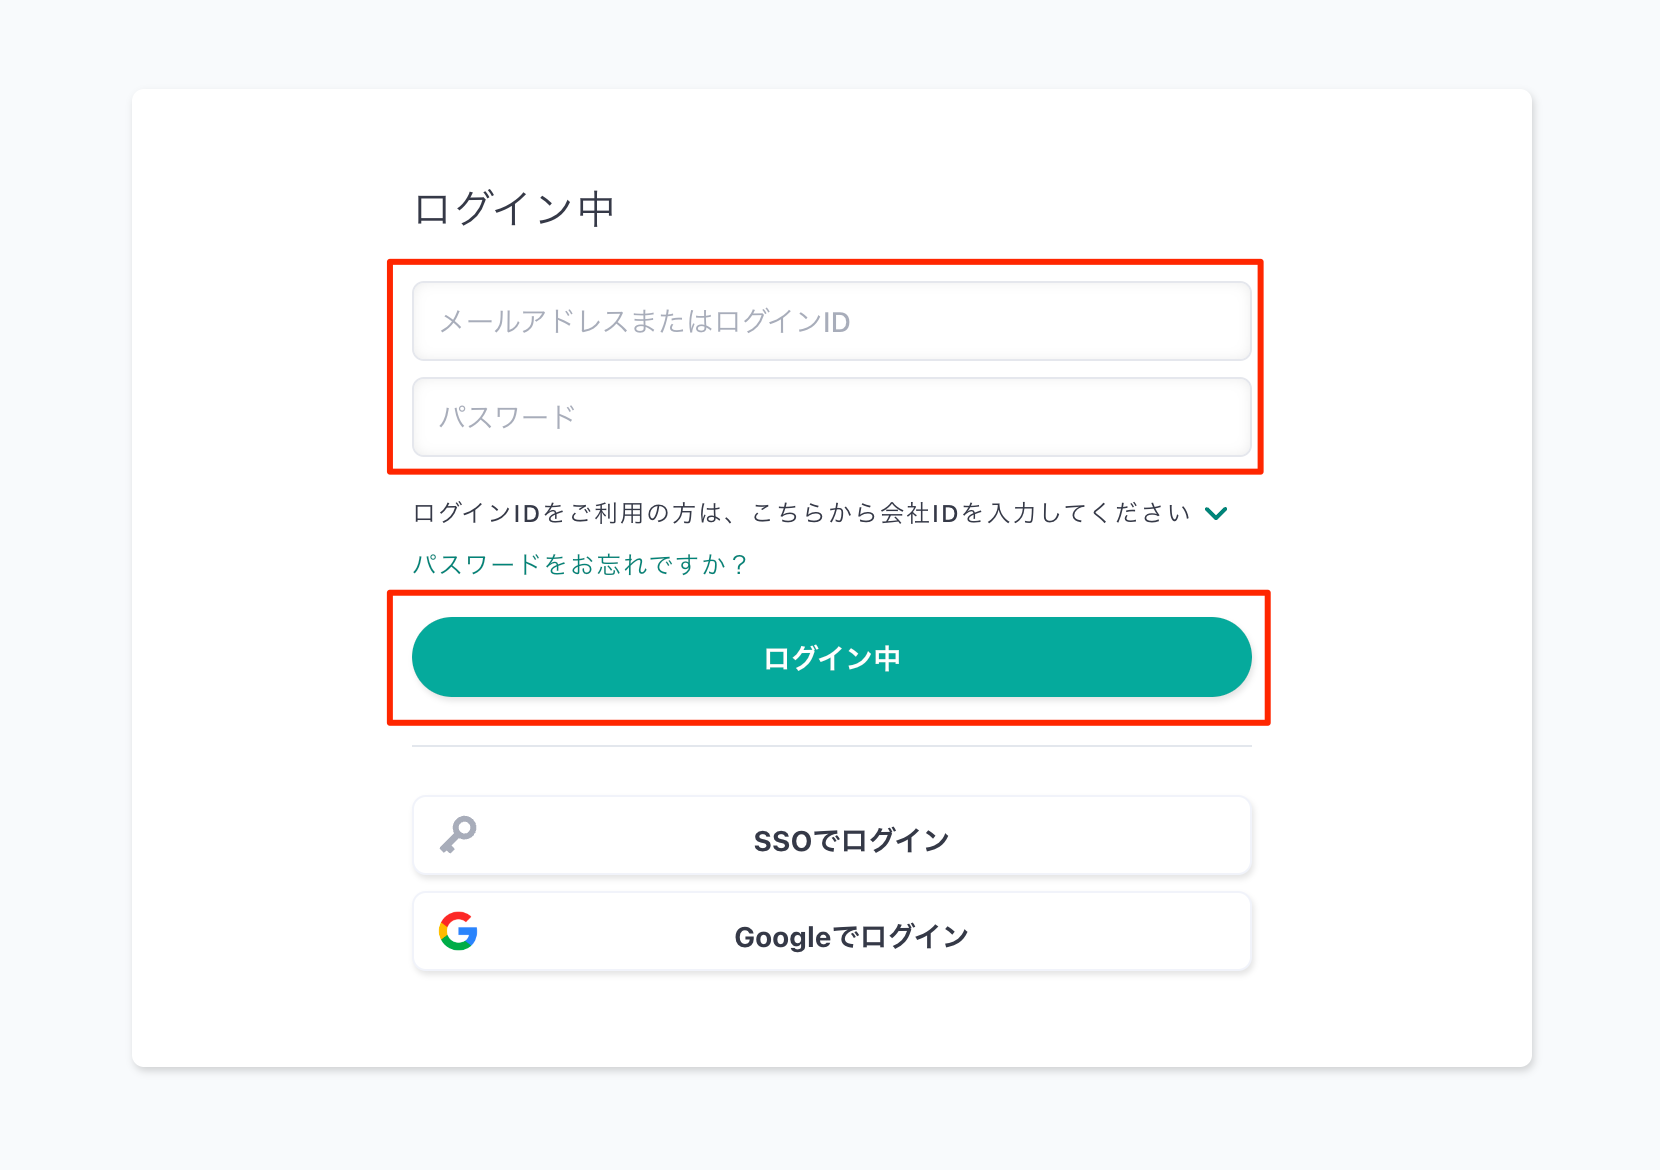Click the white ログイン中 text on submit button
This screenshot has height=1170, width=1660.
832,658
